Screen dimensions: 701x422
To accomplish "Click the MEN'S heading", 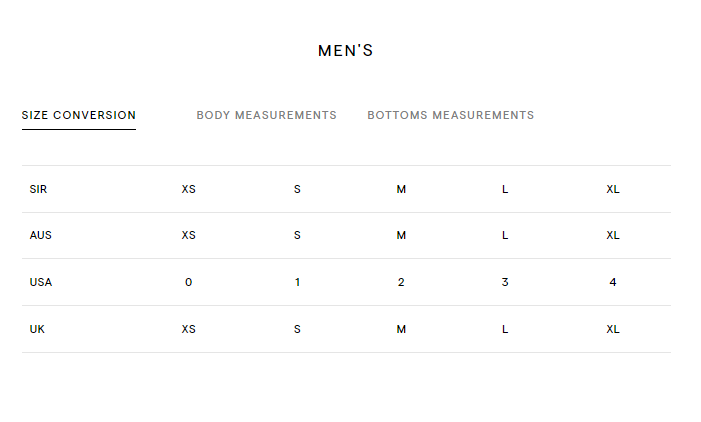I will point(346,51).
